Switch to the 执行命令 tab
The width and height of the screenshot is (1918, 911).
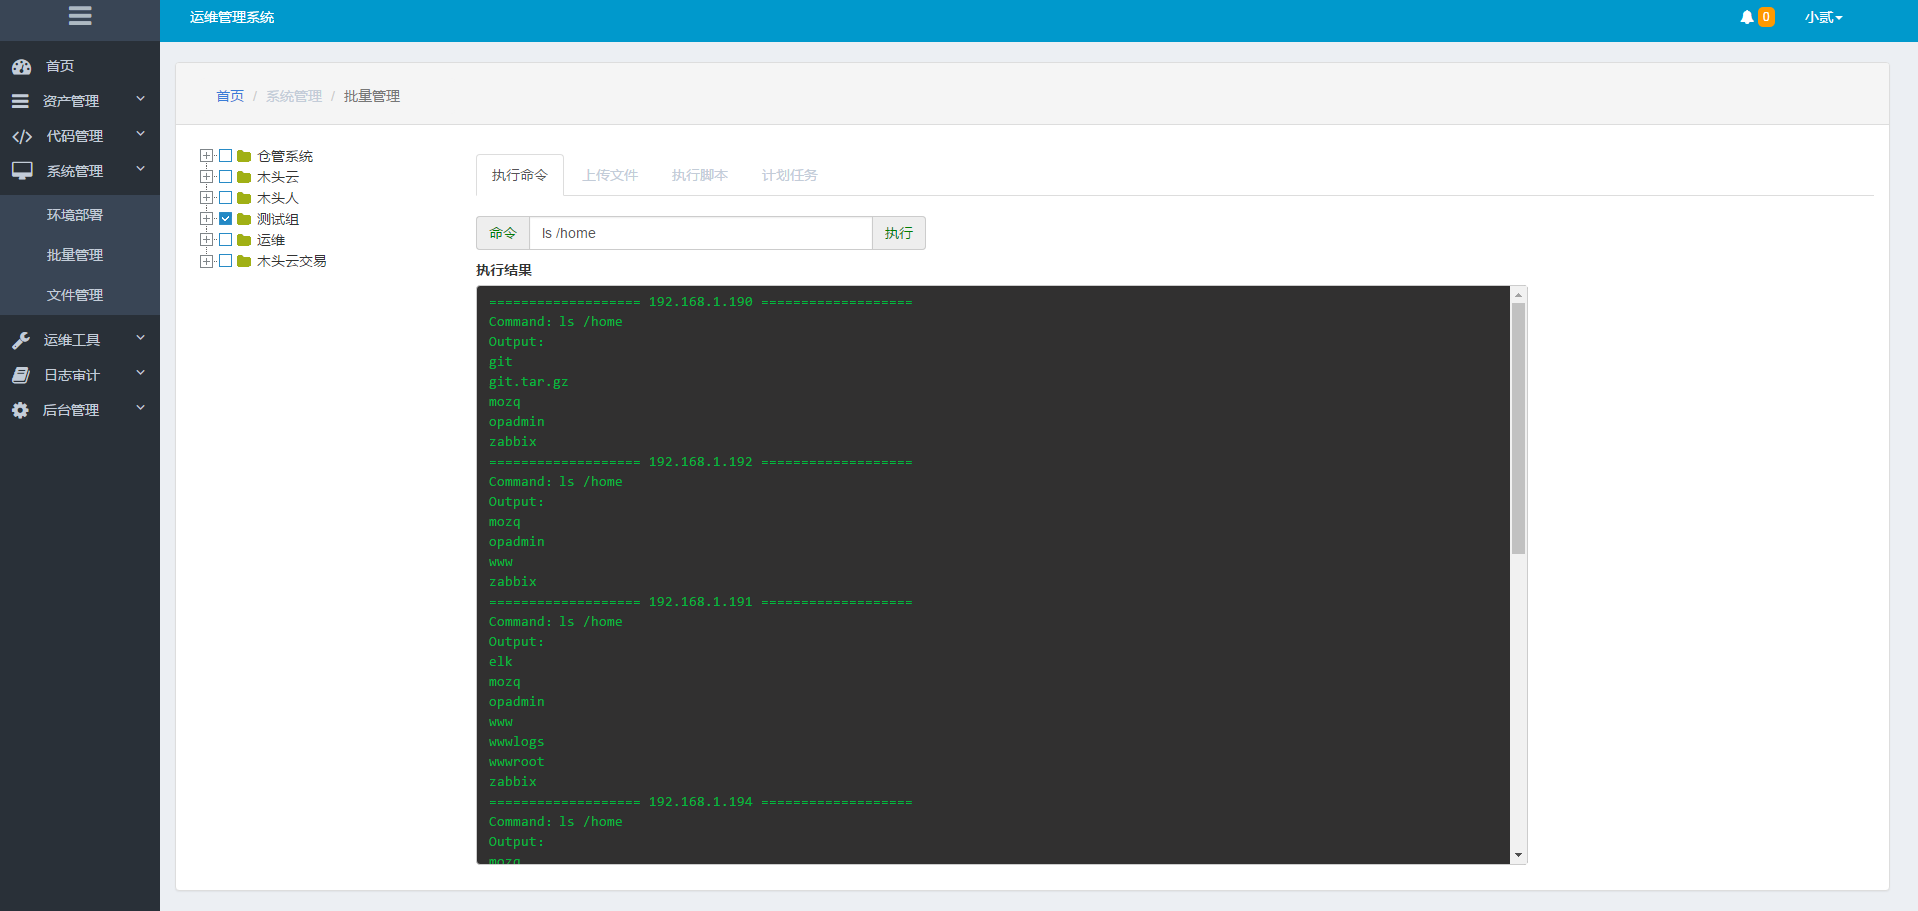(520, 175)
